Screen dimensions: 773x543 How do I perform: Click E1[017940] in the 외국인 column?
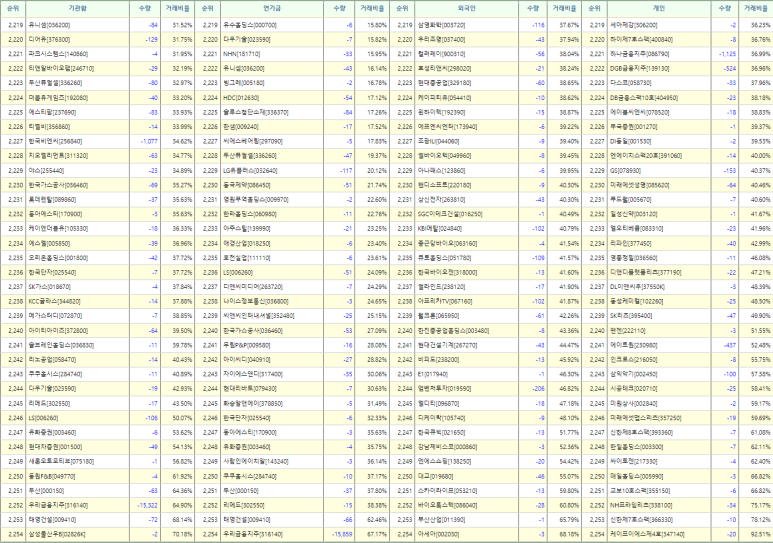pos(432,374)
